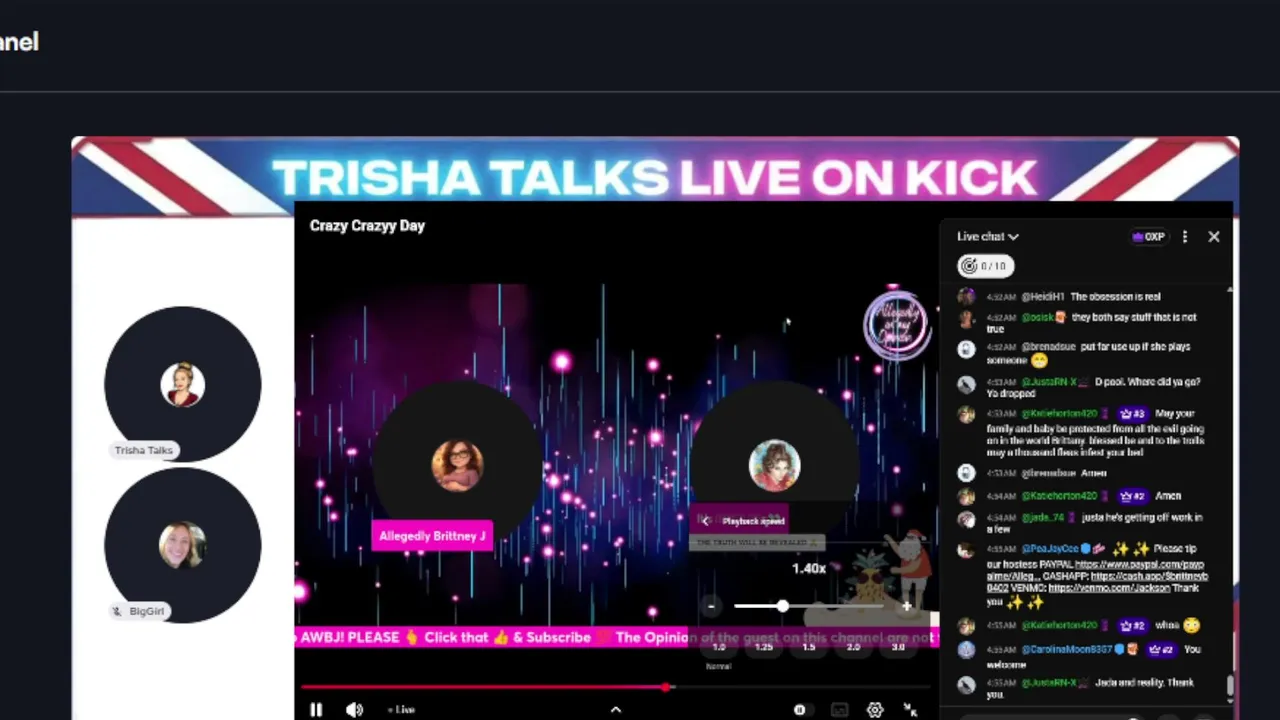The height and width of the screenshot is (720, 1280).
Task: Click the 1.40x speed value
Action: (x=809, y=568)
